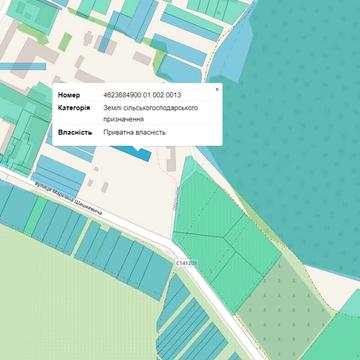360x360 pixels.
Task: Click the "Приватна власність" ownership value
Action: [134, 133]
